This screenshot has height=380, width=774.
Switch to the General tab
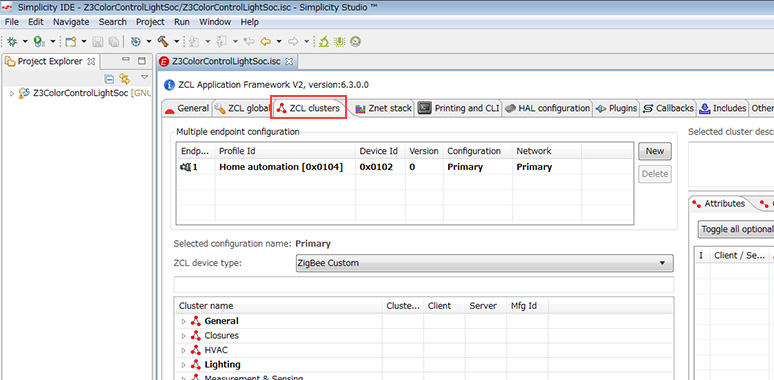click(x=187, y=108)
